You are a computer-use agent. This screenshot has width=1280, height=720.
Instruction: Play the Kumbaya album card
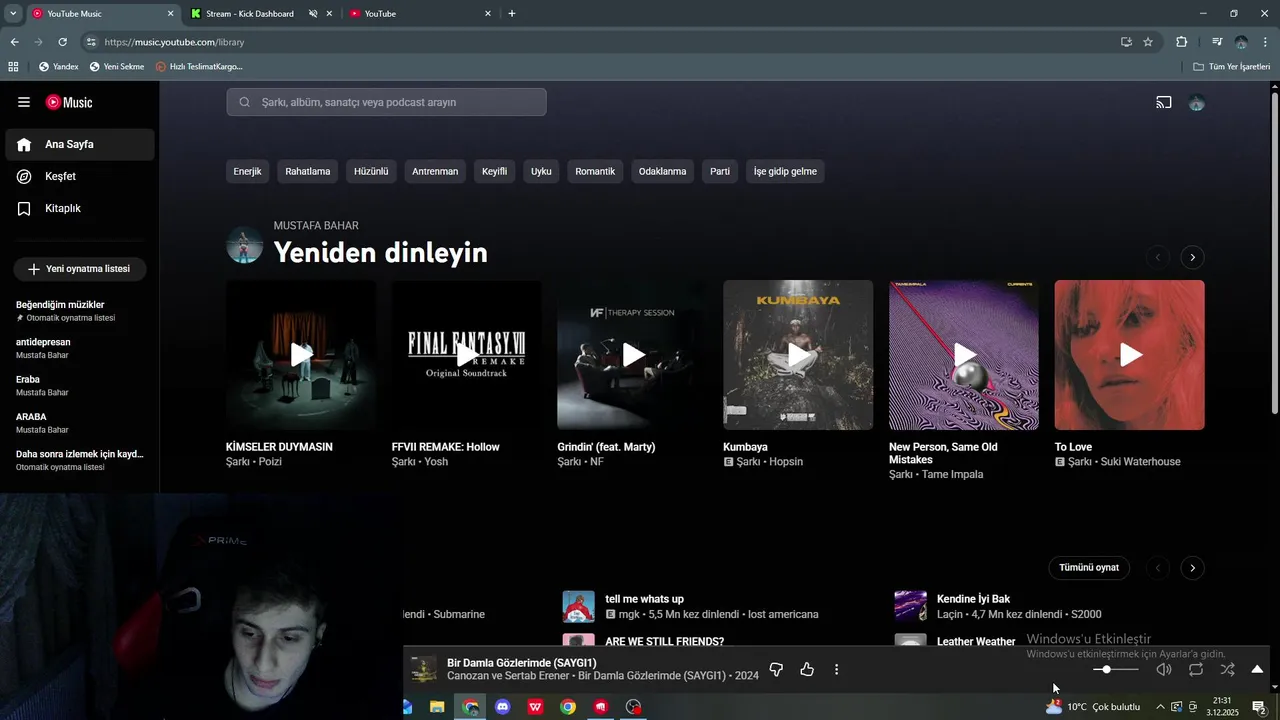798,355
